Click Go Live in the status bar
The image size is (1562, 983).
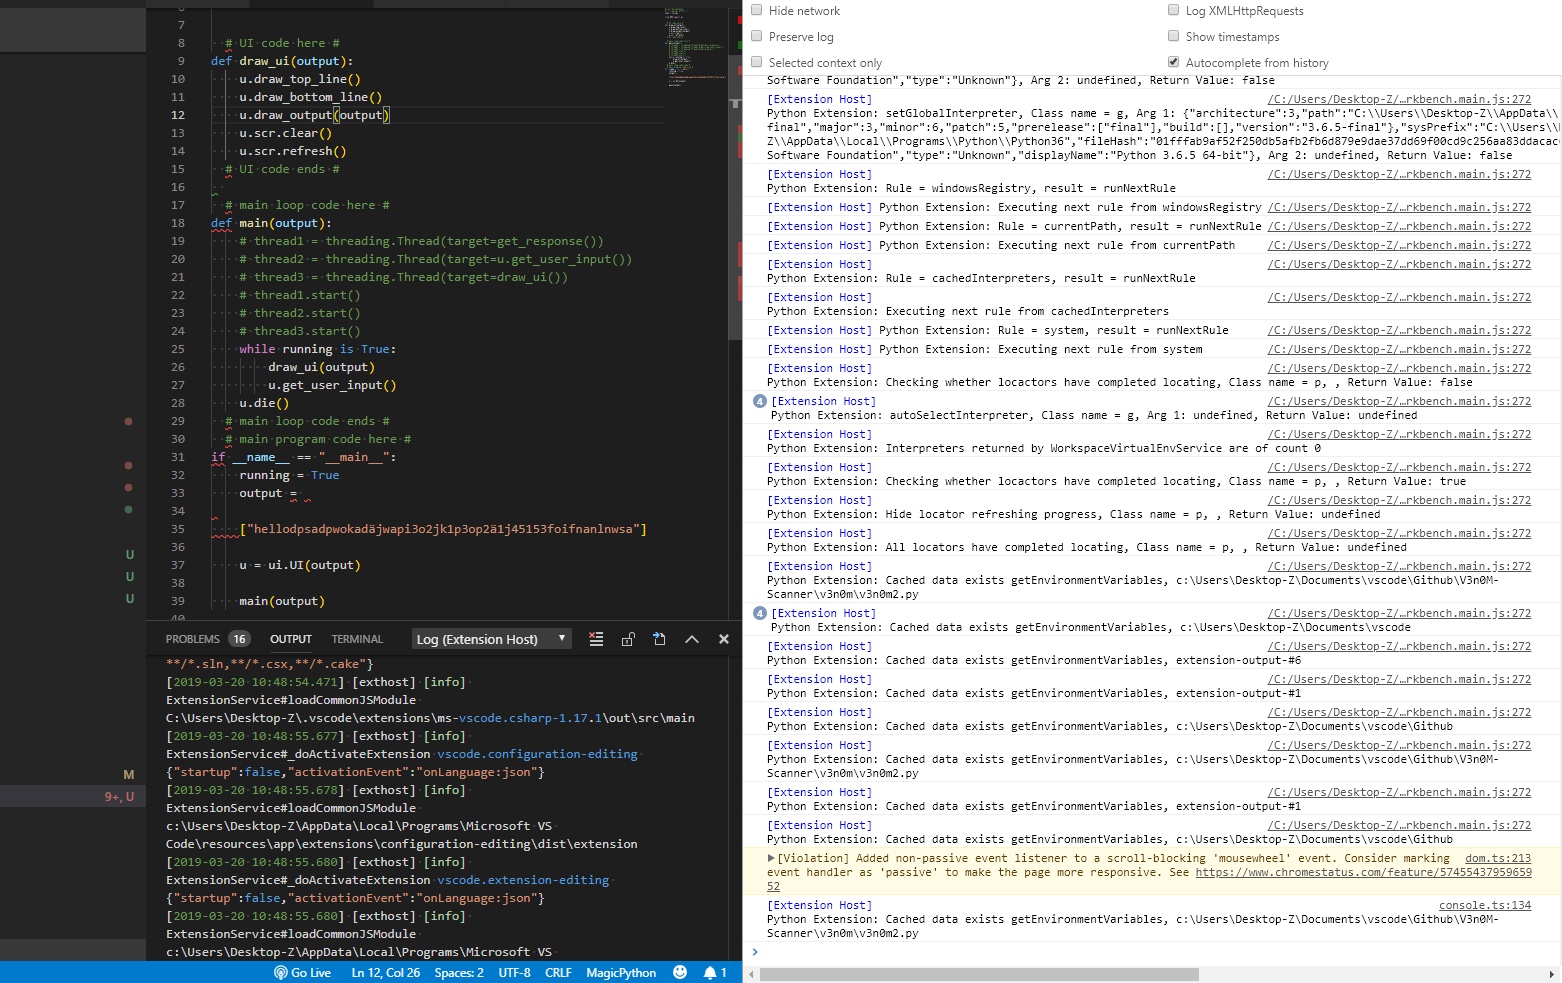302,972
